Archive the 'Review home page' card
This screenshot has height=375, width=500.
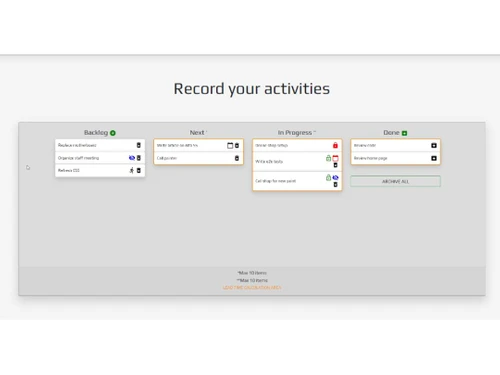pyautogui.click(x=434, y=158)
